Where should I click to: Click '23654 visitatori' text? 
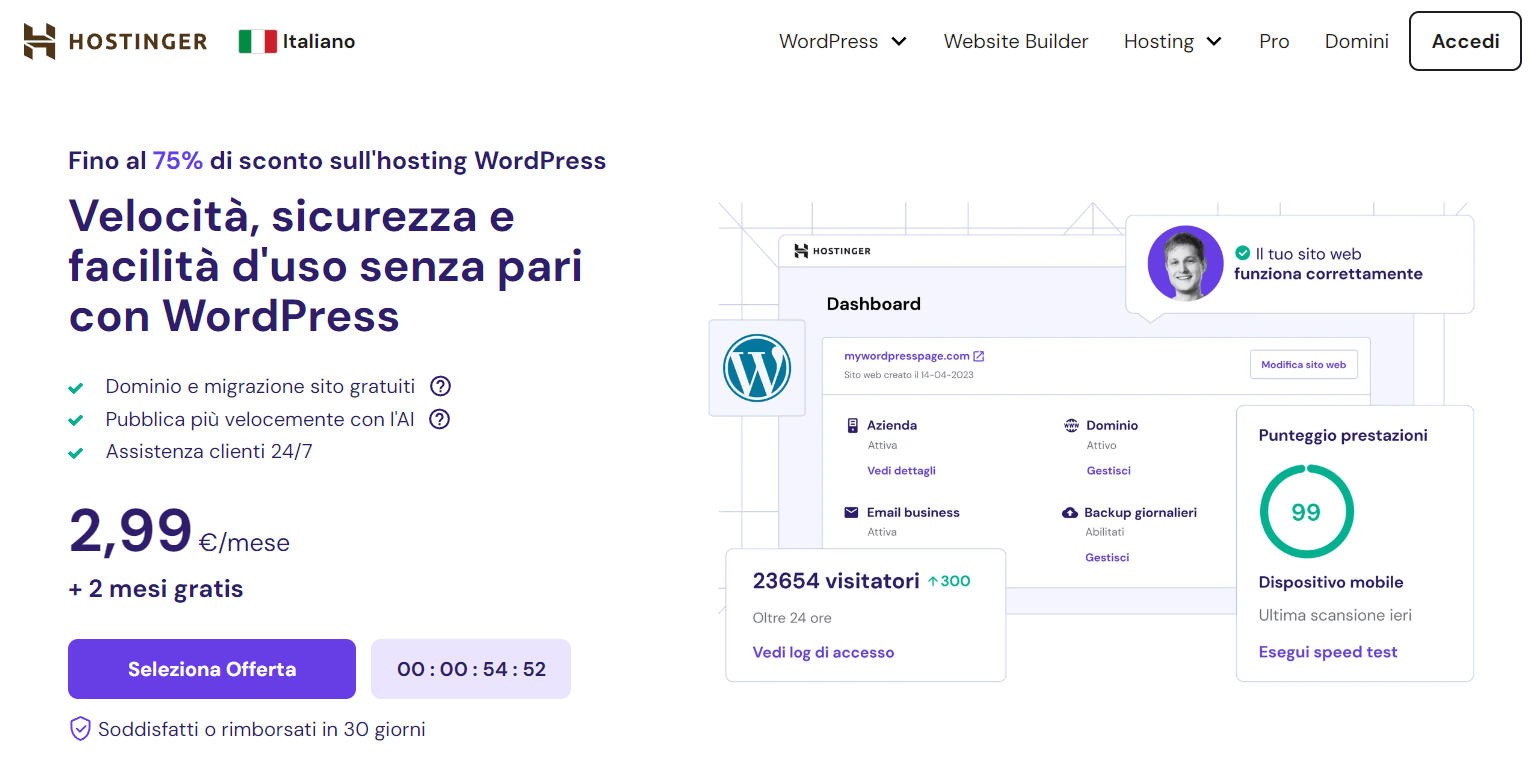pos(836,581)
